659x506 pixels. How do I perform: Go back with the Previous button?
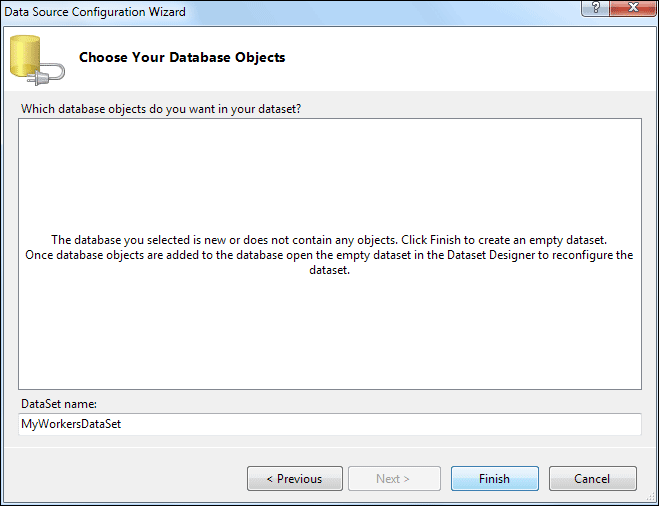click(x=294, y=479)
